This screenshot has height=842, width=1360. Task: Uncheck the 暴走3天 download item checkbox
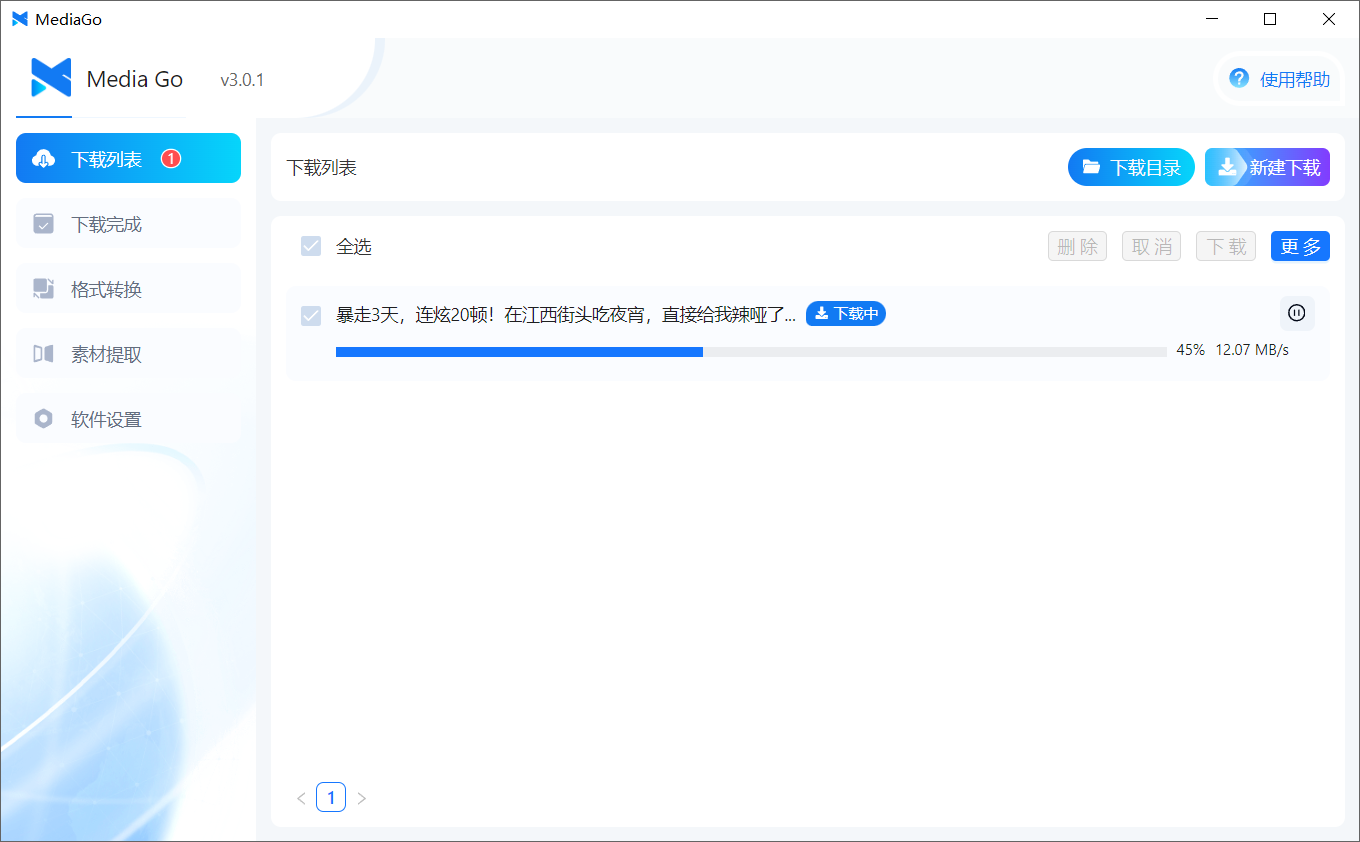click(311, 316)
